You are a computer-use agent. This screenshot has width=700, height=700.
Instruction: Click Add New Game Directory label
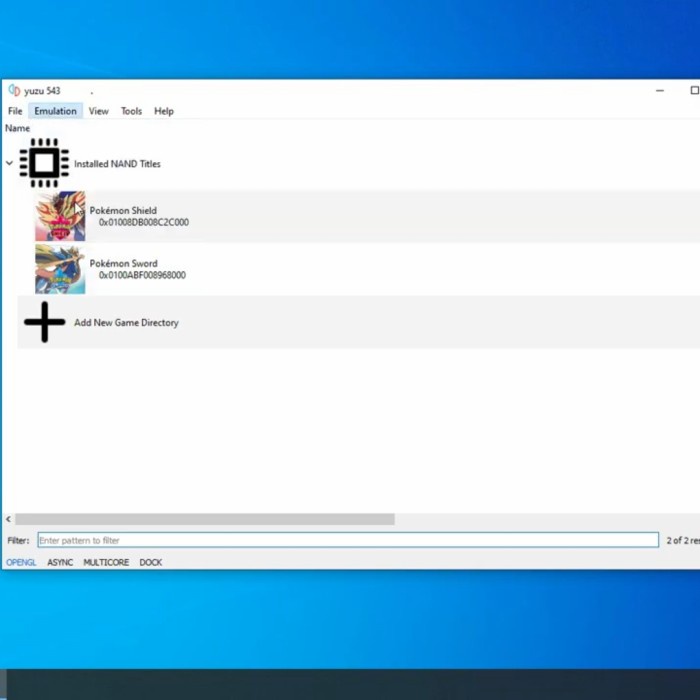pos(126,323)
